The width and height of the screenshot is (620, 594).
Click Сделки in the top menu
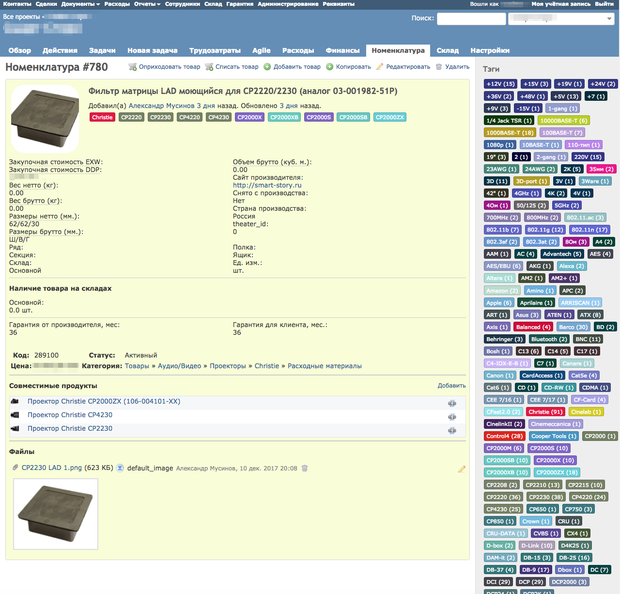coord(46,4)
